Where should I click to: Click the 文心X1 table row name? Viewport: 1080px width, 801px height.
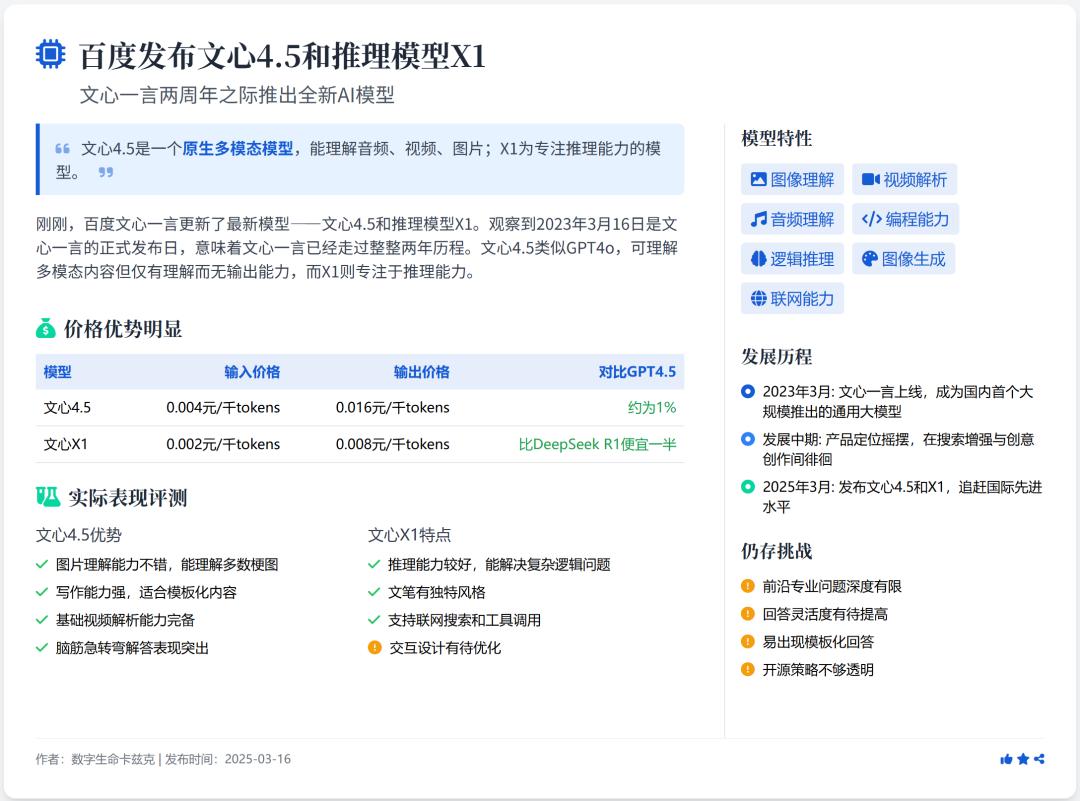coord(65,444)
